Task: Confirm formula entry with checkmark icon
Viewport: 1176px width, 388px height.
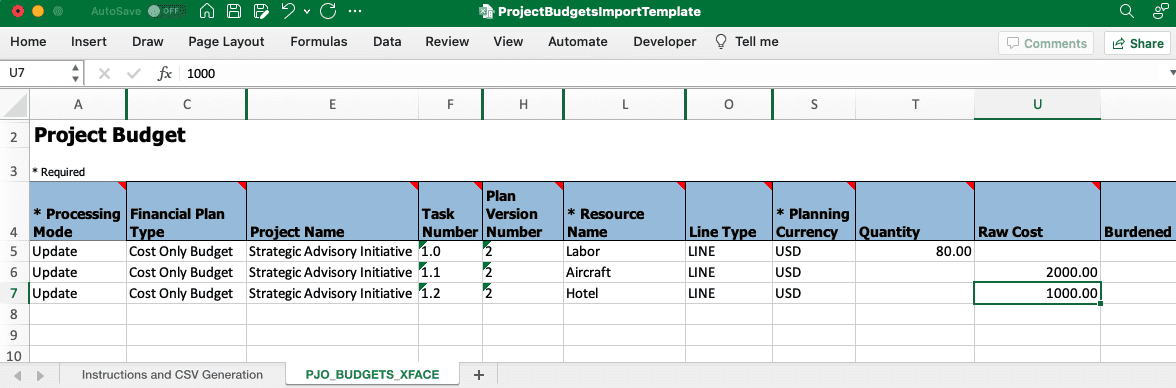Action: tap(134, 74)
